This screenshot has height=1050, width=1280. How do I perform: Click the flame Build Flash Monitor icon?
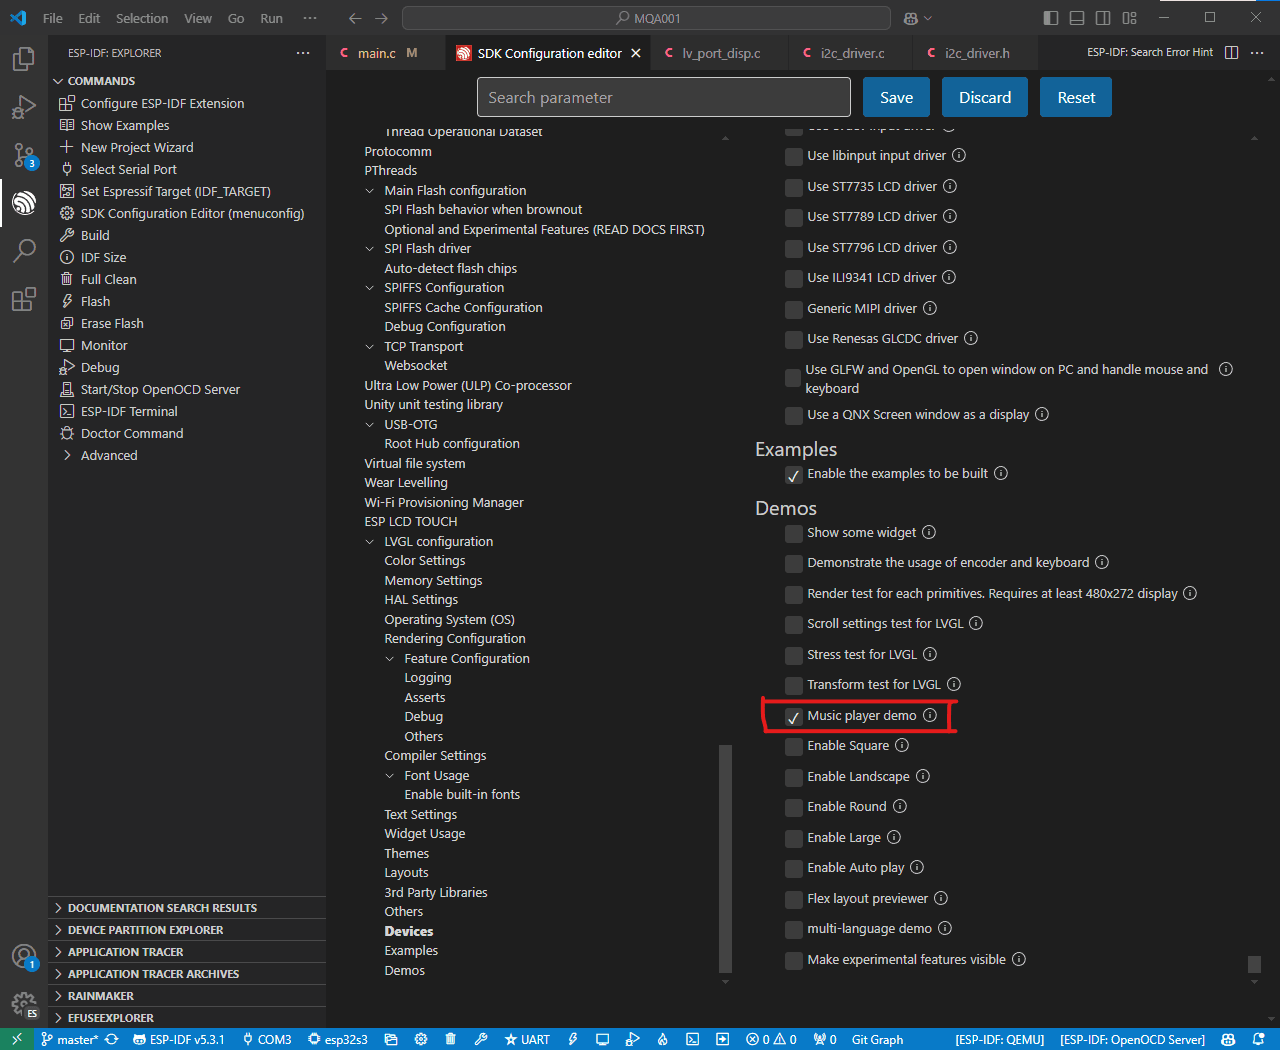pyautogui.click(x=662, y=1039)
